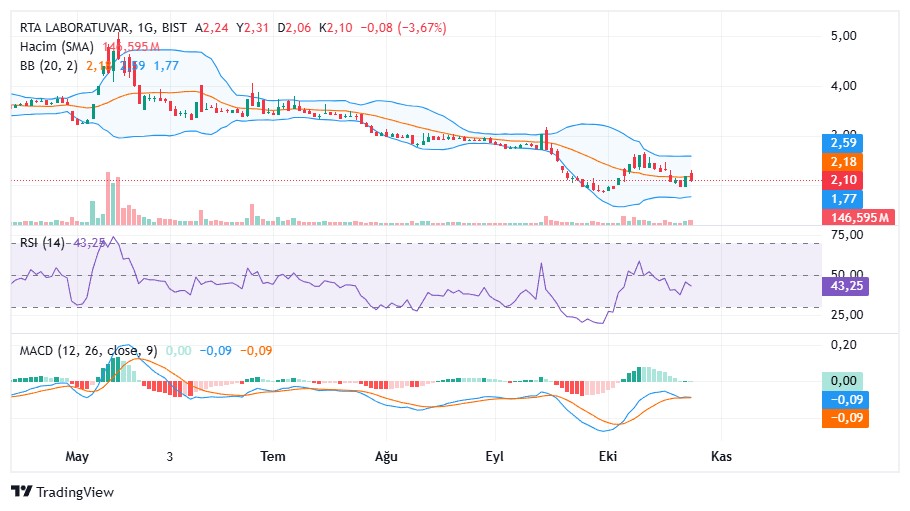Click the TradingView logo
Viewport: 910px width, 511px height.
pyautogui.click(x=62, y=492)
